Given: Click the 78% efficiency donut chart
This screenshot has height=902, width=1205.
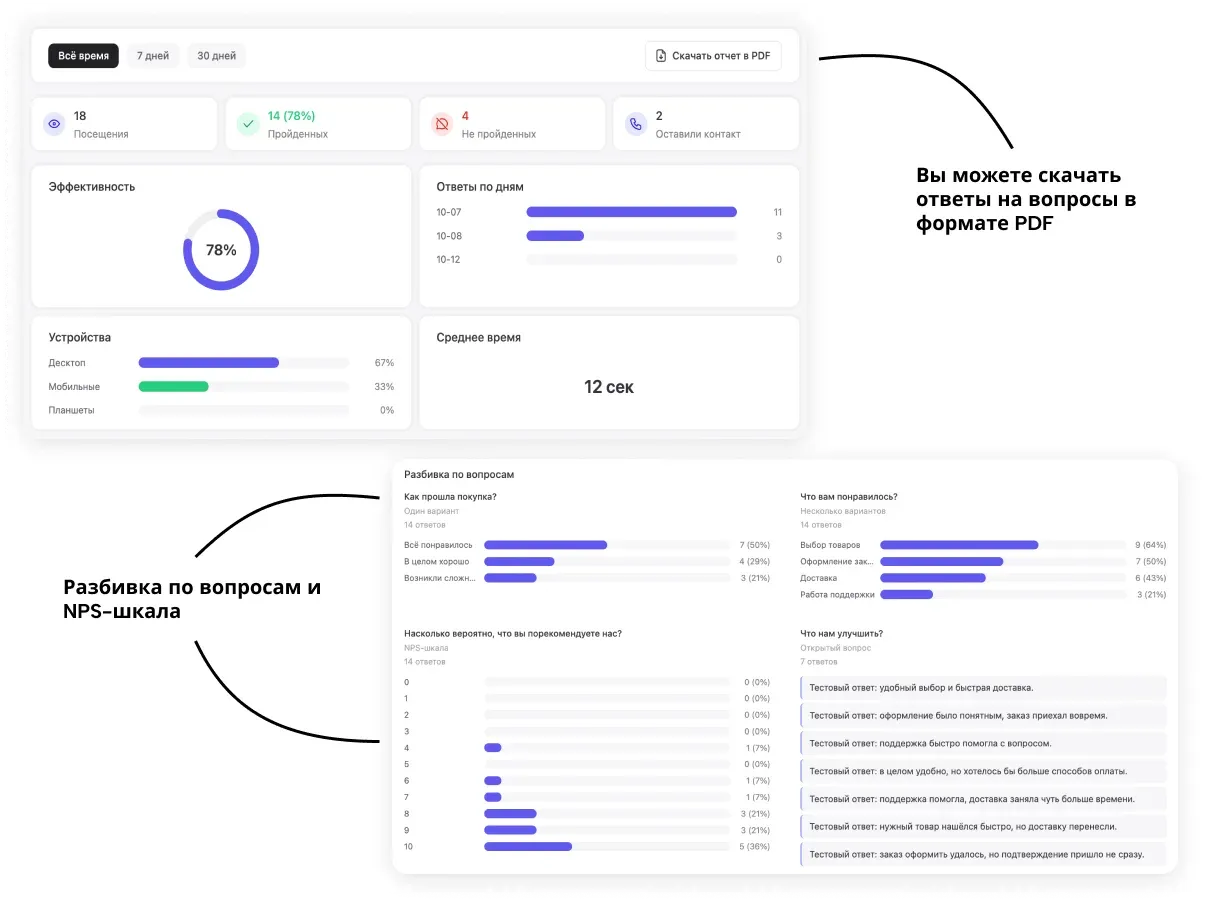Looking at the screenshot, I should pyautogui.click(x=221, y=250).
